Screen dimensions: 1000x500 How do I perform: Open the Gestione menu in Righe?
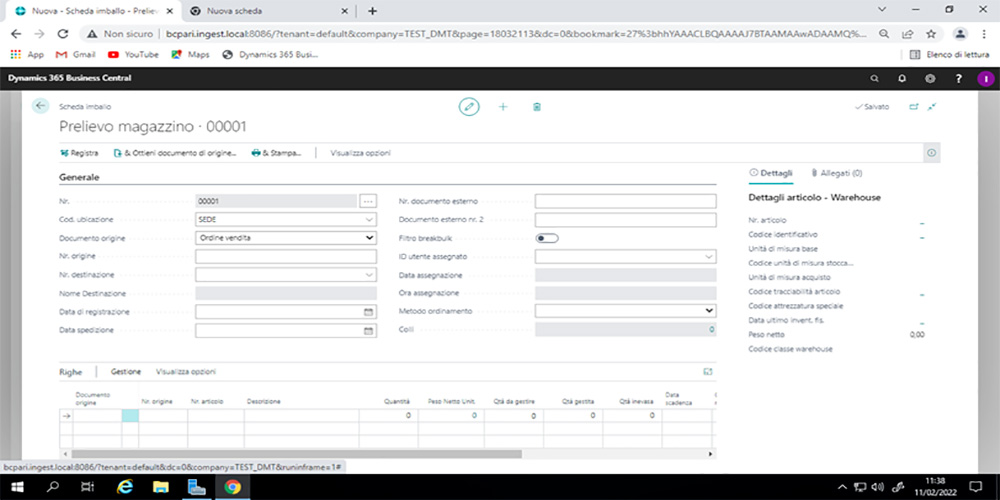(125, 372)
